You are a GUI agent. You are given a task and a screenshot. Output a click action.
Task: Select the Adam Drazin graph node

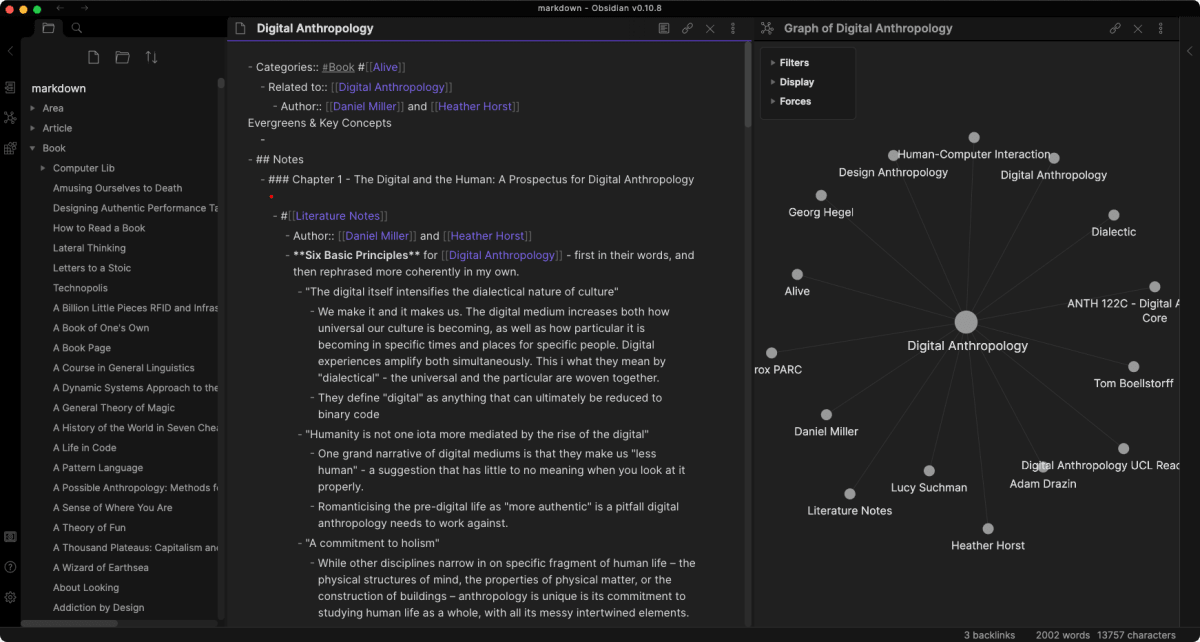(x=1043, y=467)
